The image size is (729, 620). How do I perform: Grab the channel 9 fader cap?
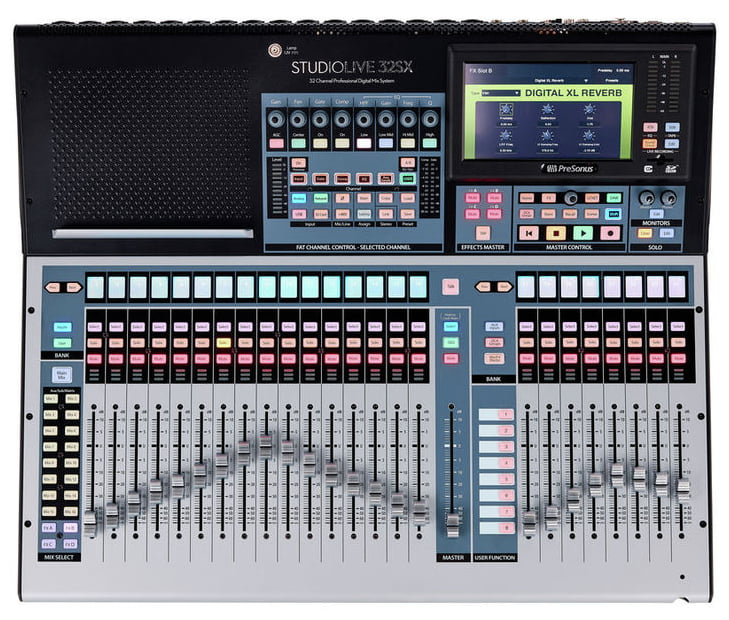tap(265, 446)
